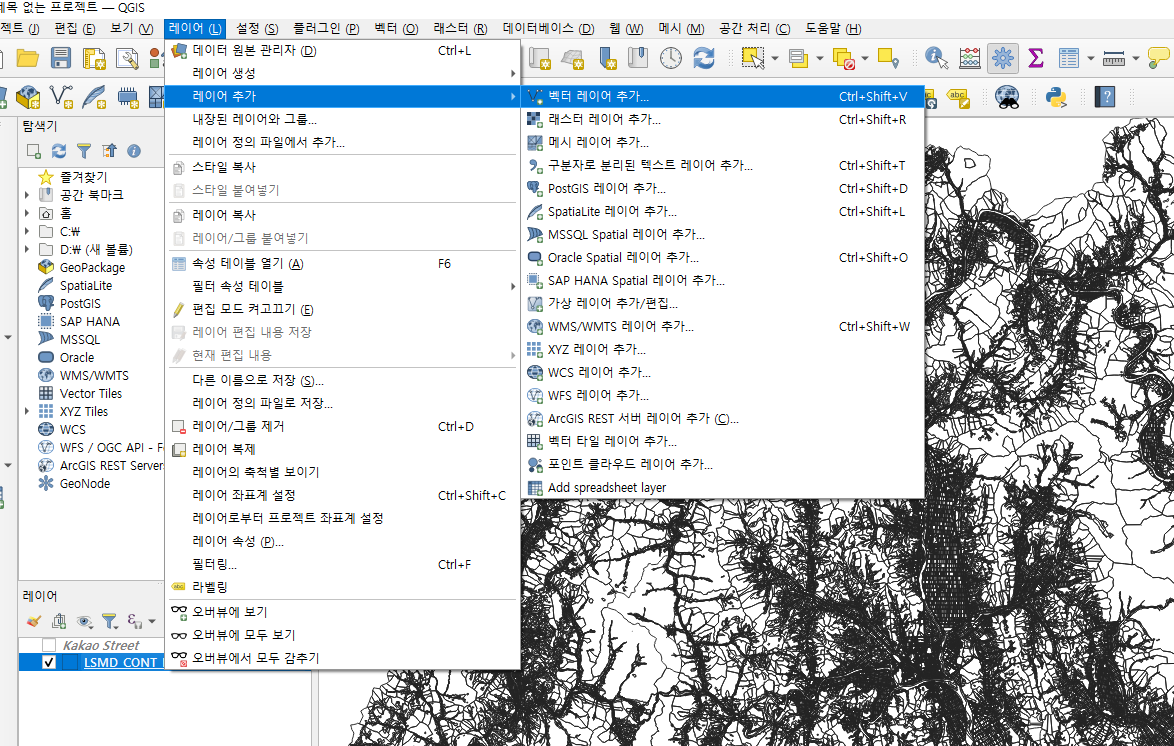
Task: Activate the measure line ruler tool
Action: pos(1114,58)
